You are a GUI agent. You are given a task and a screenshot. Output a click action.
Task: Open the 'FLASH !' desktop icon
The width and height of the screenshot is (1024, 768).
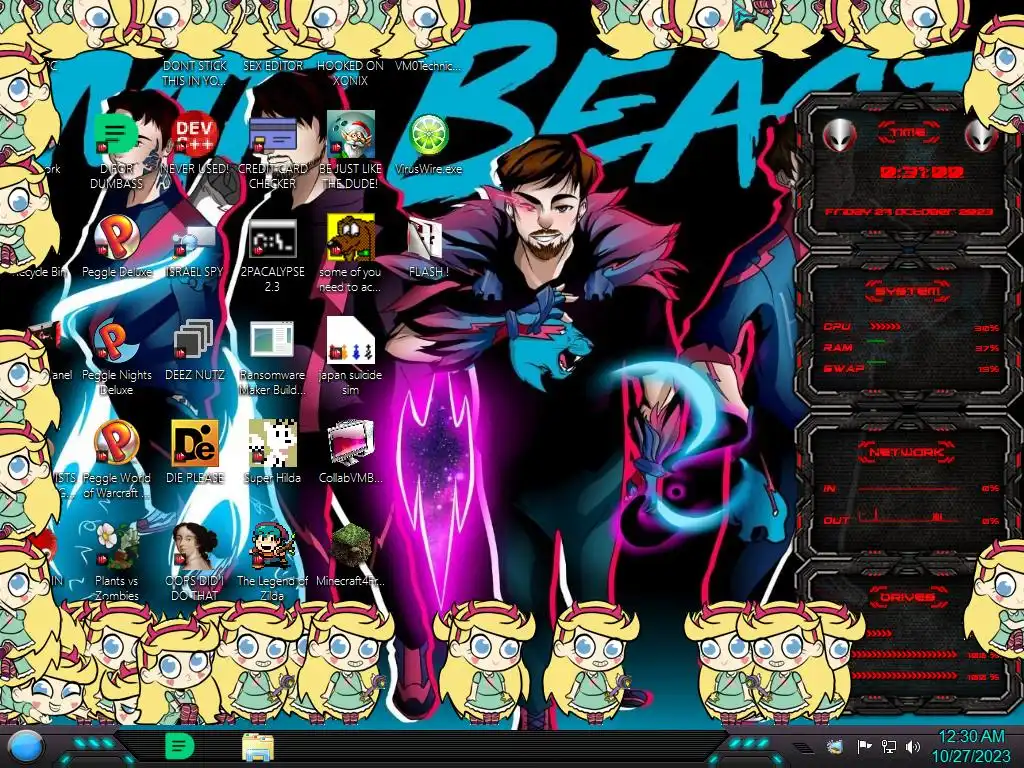pos(426,238)
